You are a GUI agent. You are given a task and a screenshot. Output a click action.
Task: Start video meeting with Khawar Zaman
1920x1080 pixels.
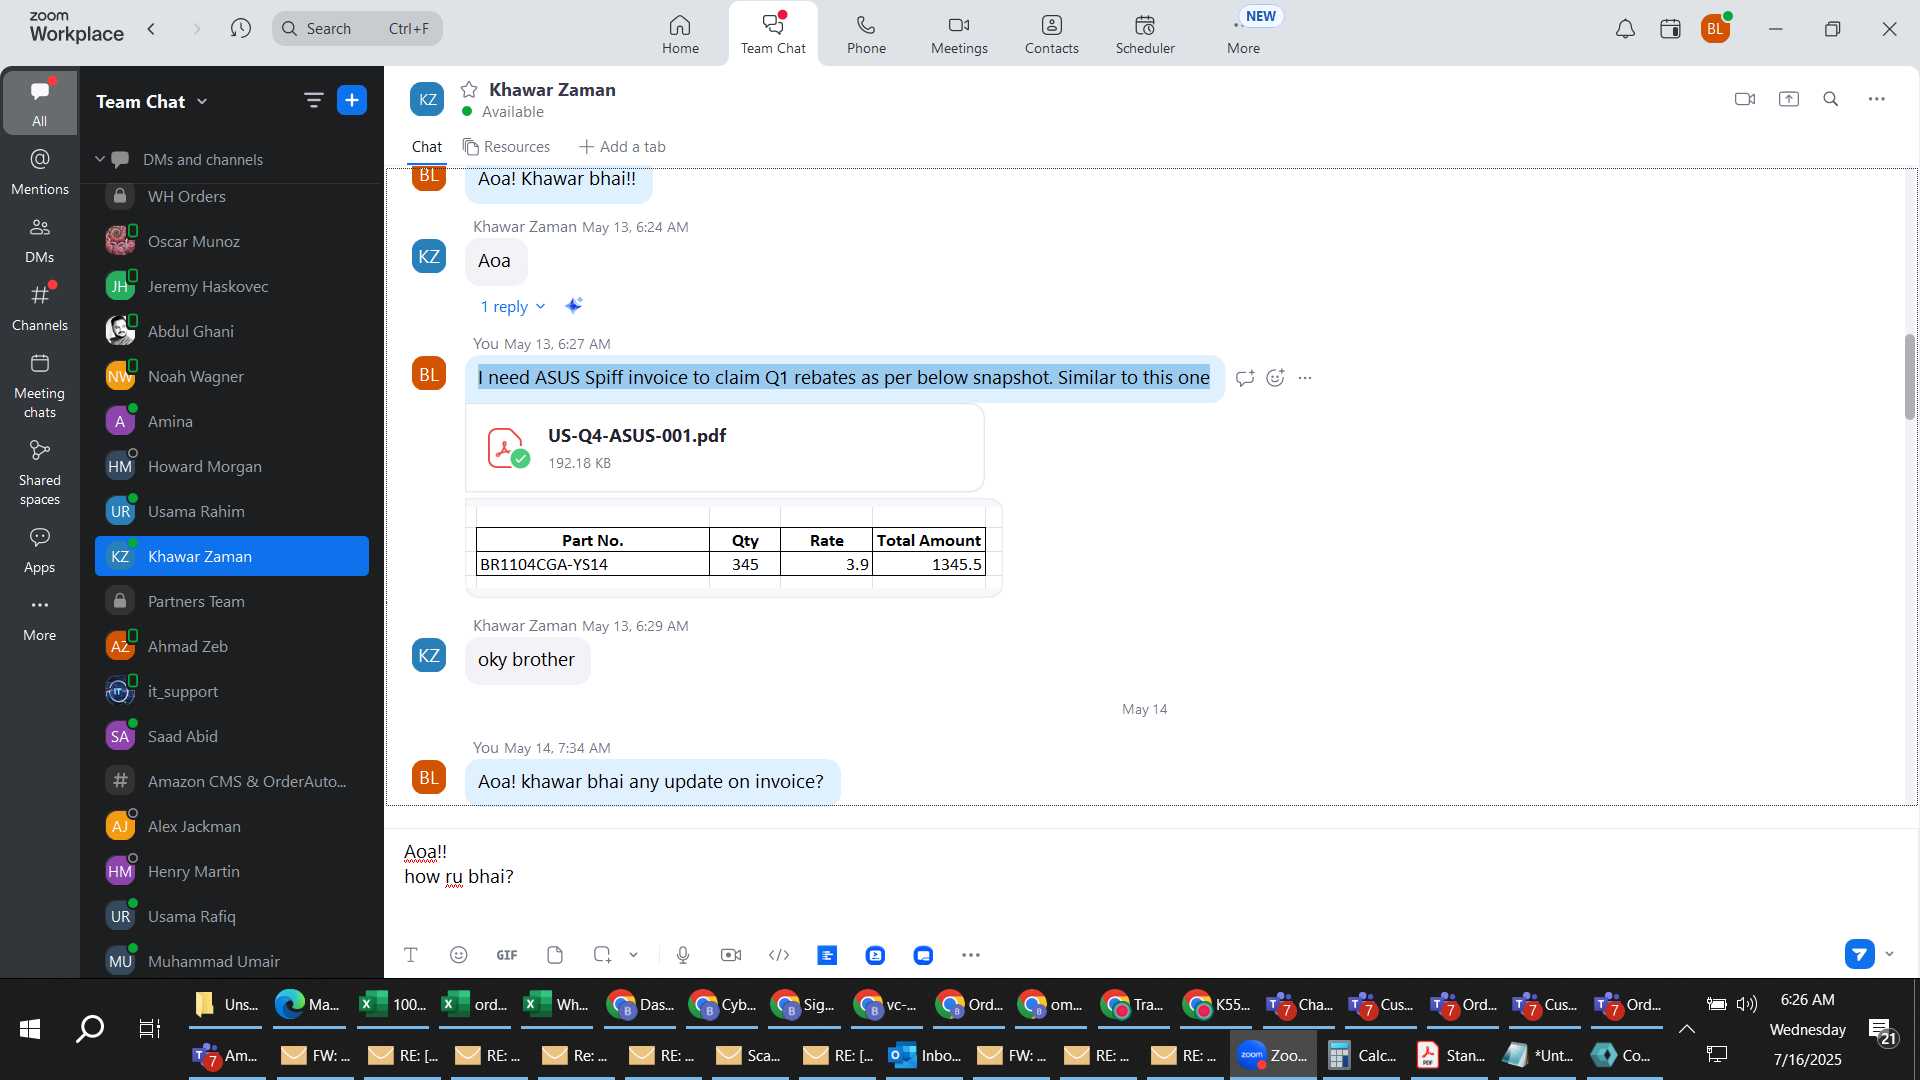(x=1745, y=99)
